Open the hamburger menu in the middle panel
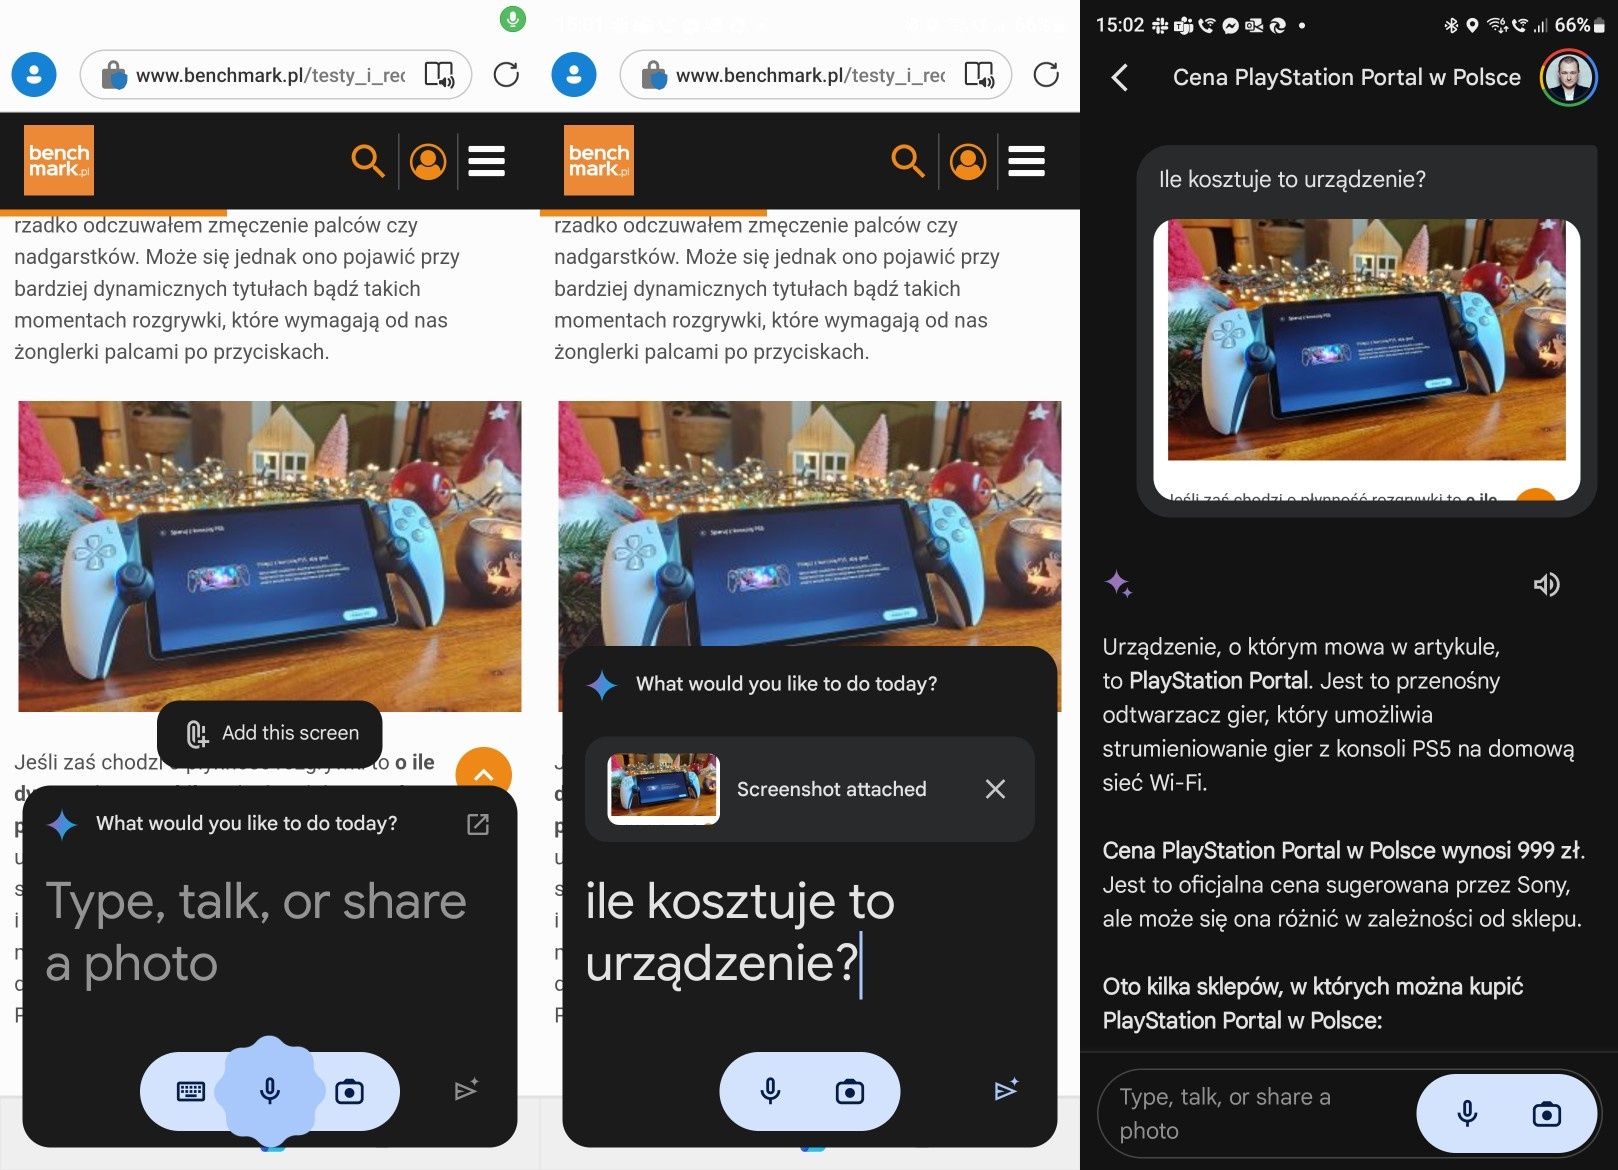 pos(1027,161)
